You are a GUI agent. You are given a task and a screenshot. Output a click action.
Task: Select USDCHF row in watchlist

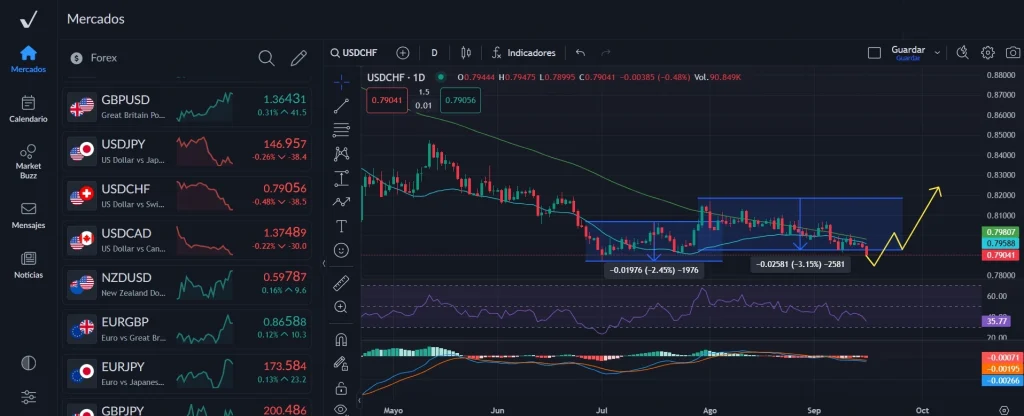point(187,195)
